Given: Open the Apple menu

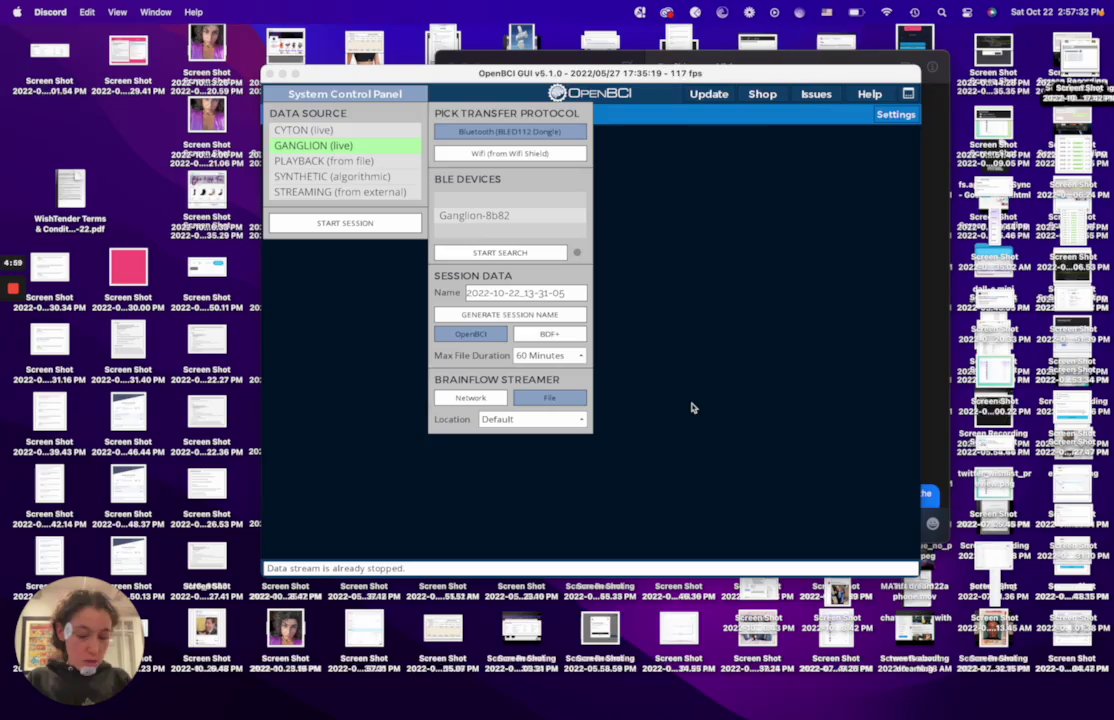Looking at the screenshot, I should (17, 12).
